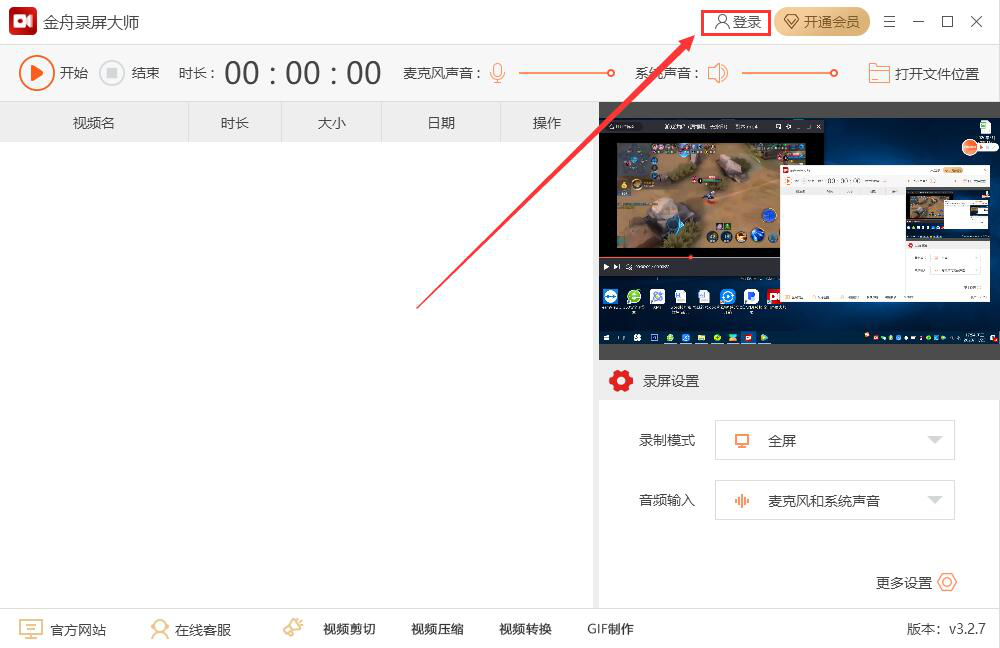Screen dimensions: 1000x648
Task: Minimize the 金舟录屏大师 window
Action: click(918, 22)
